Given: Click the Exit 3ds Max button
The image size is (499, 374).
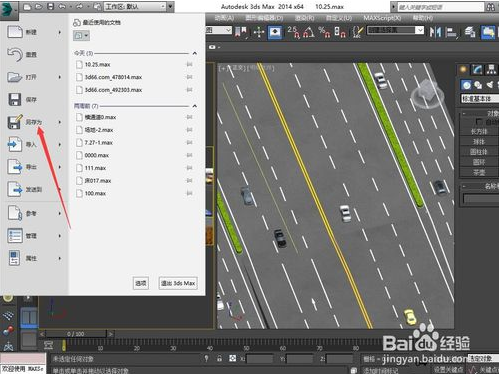Looking at the screenshot, I should pyautogui.click(x=178, y=283).
